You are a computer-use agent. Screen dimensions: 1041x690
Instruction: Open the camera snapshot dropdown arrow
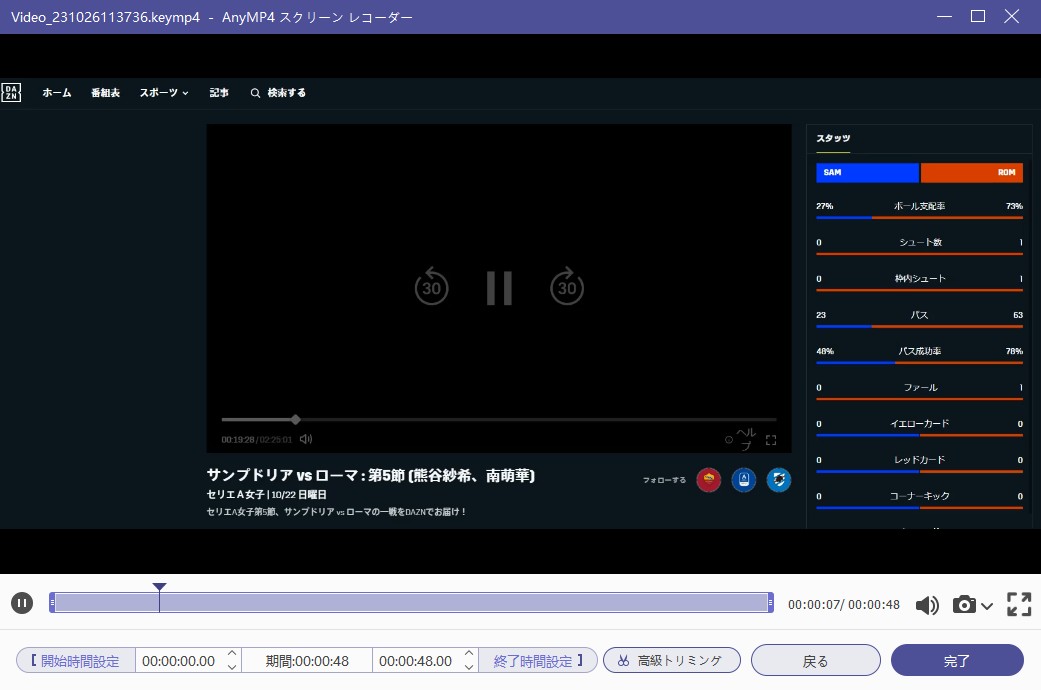pos(987,605)
